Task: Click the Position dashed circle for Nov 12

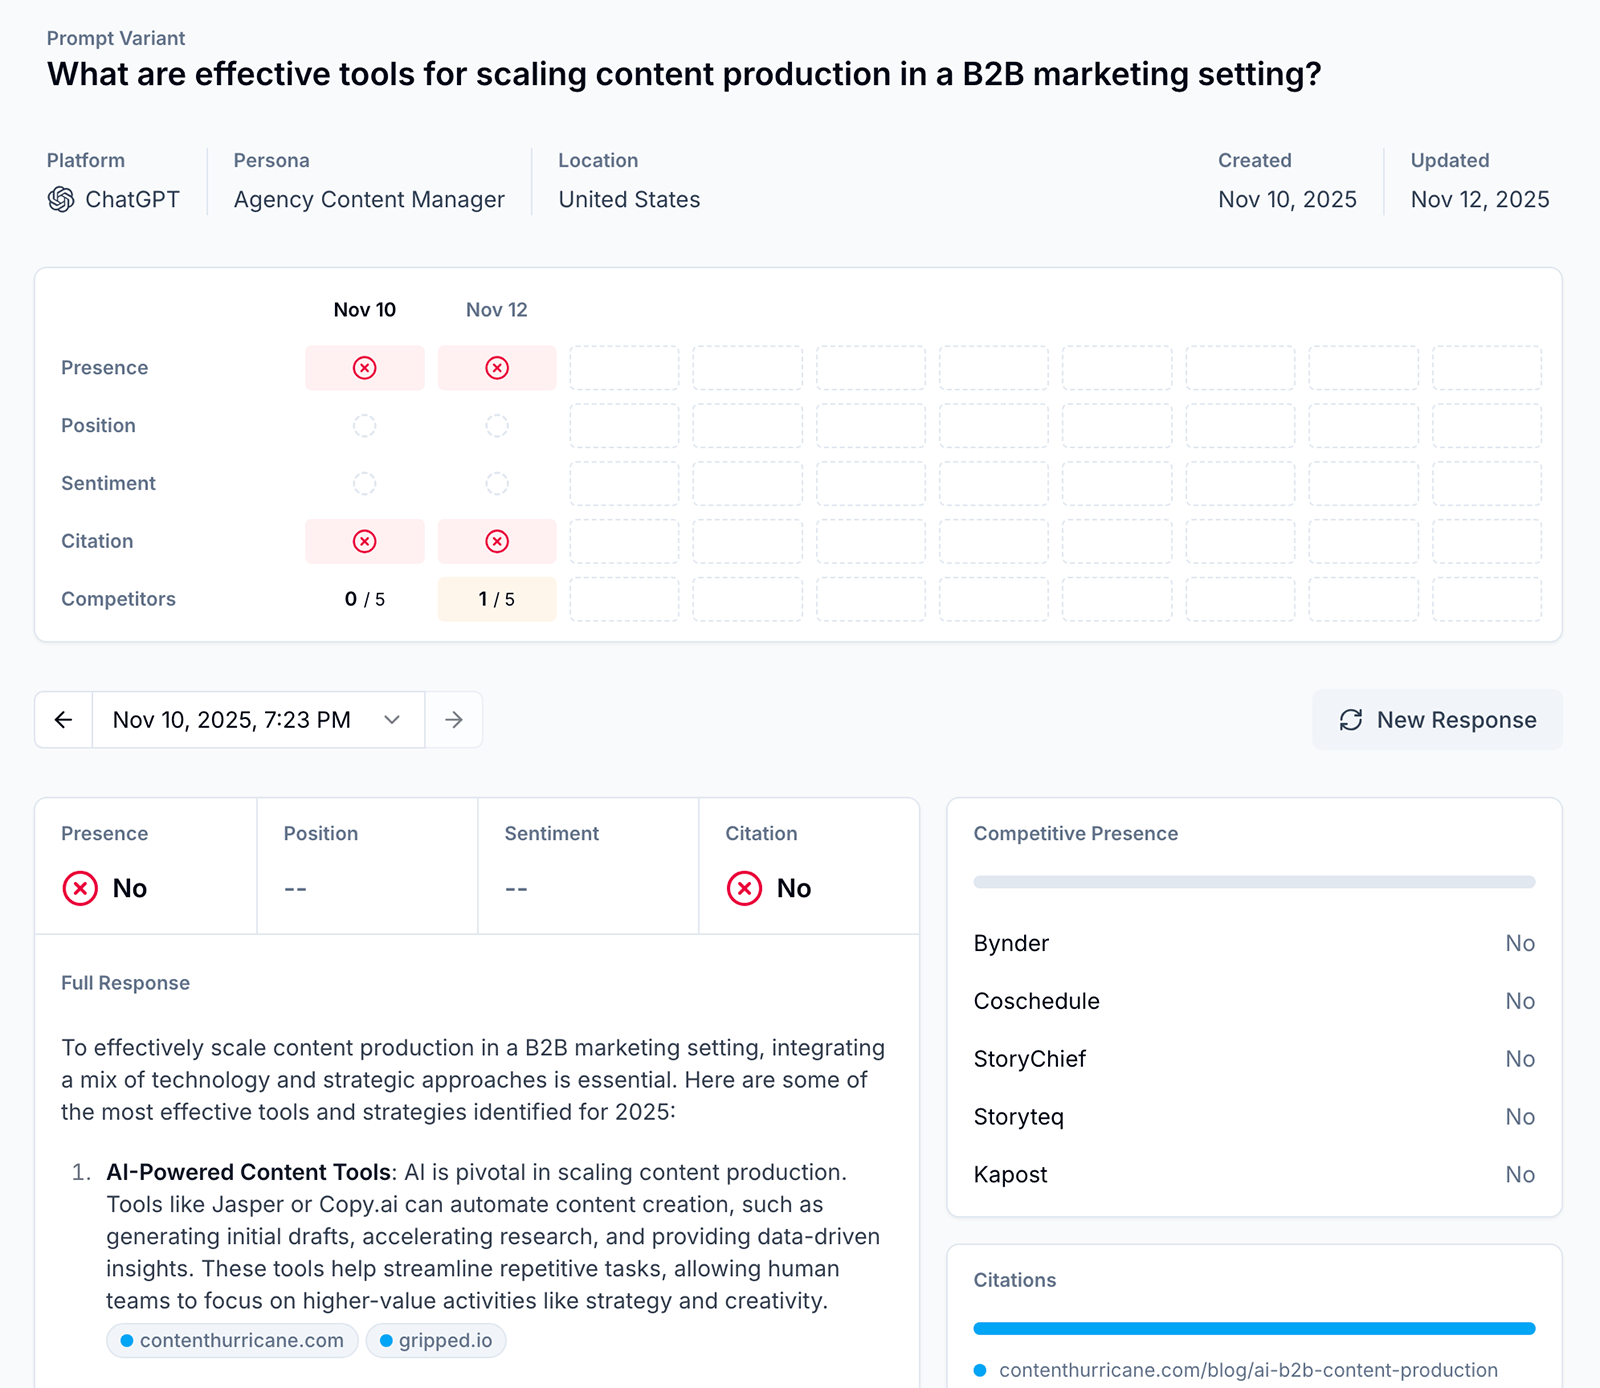Action: 497,426
